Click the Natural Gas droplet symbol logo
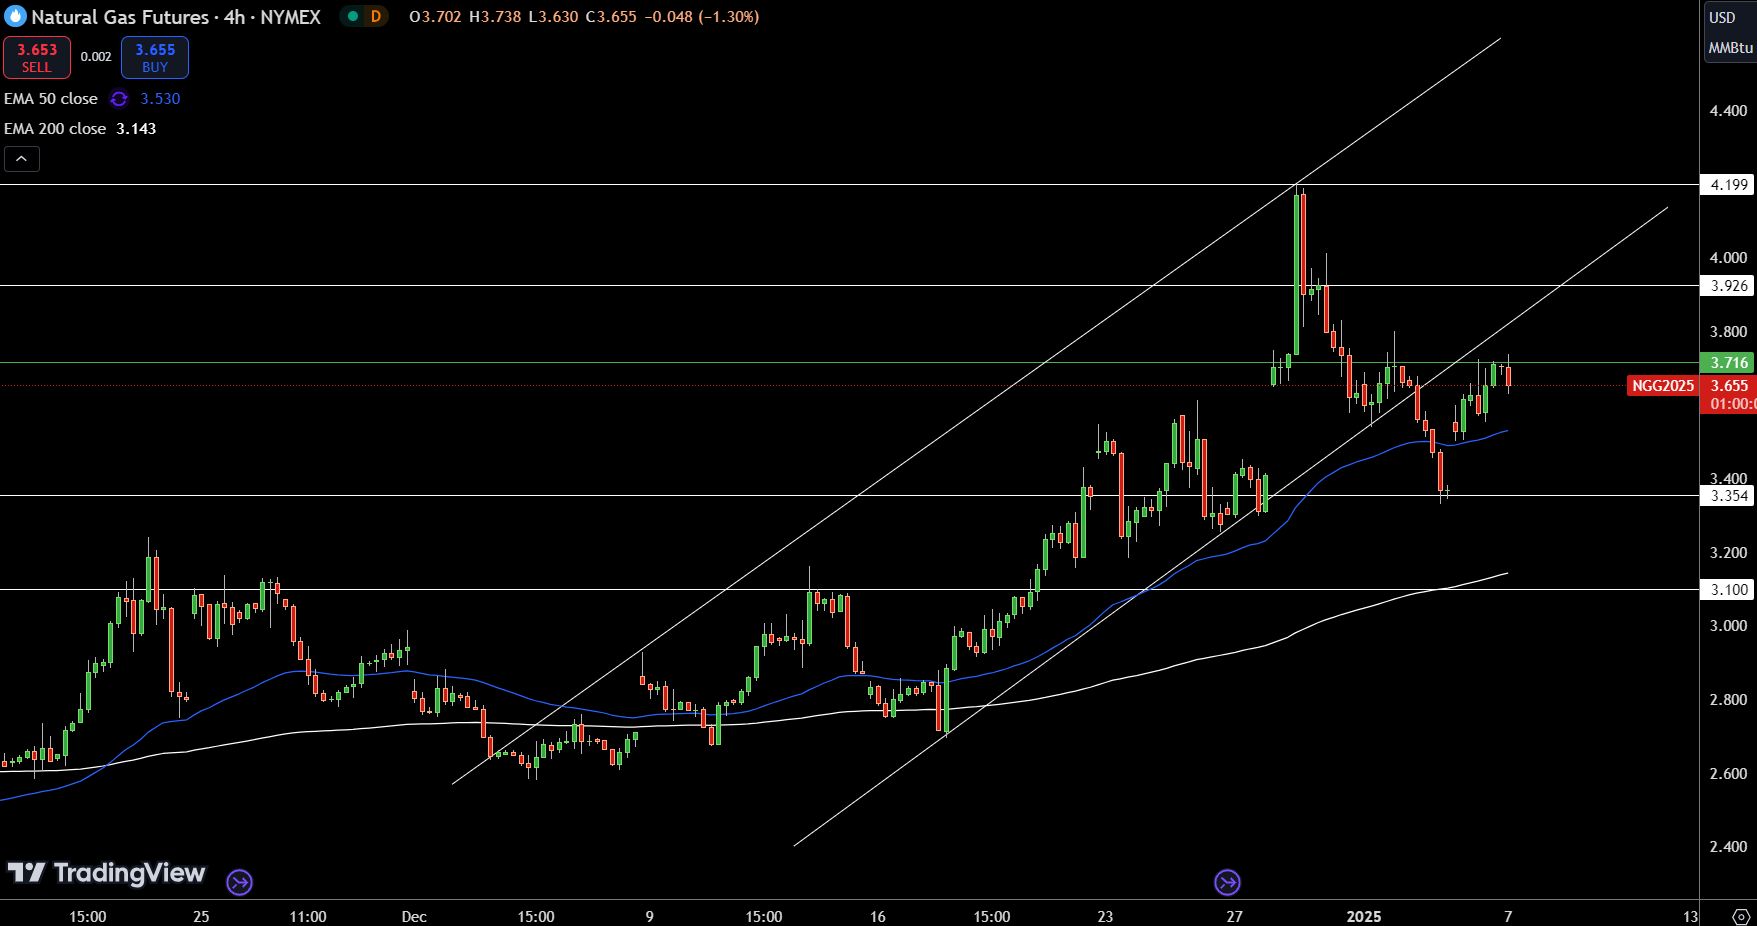 (15, 17)
